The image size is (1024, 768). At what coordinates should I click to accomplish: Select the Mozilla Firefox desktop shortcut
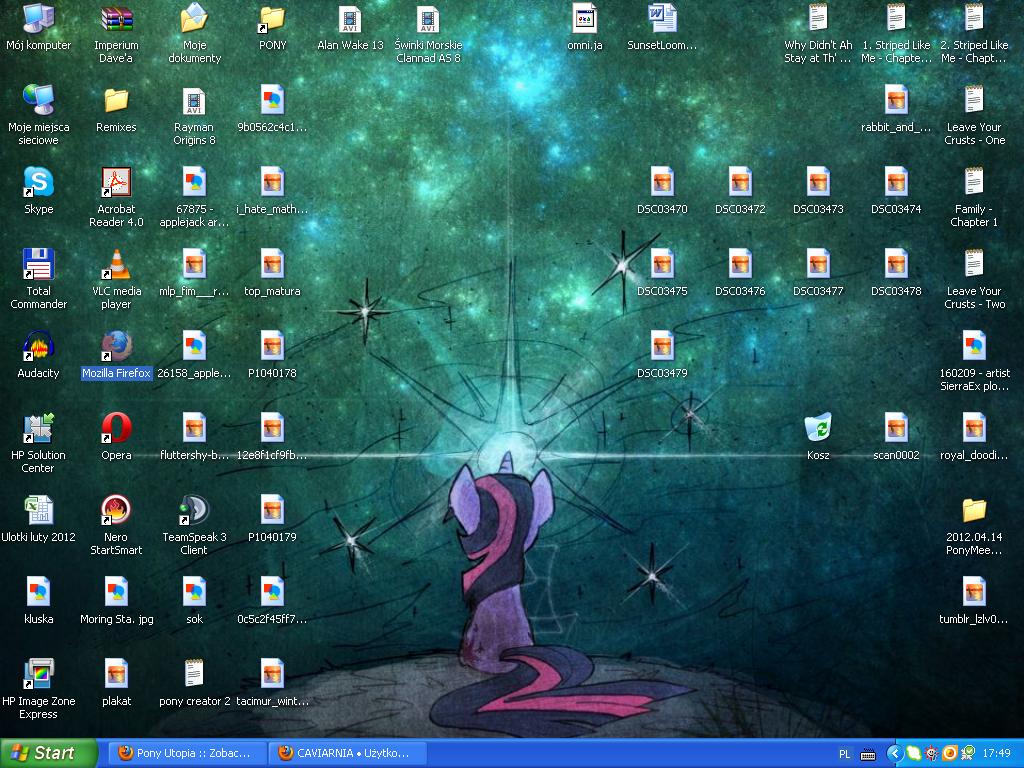(116, 347)
